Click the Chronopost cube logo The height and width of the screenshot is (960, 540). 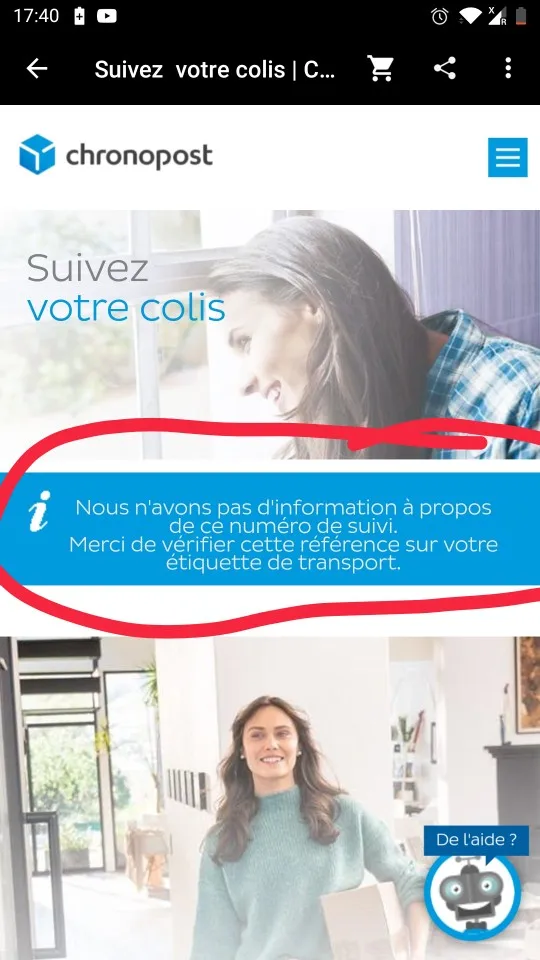[x=37, y=154]
